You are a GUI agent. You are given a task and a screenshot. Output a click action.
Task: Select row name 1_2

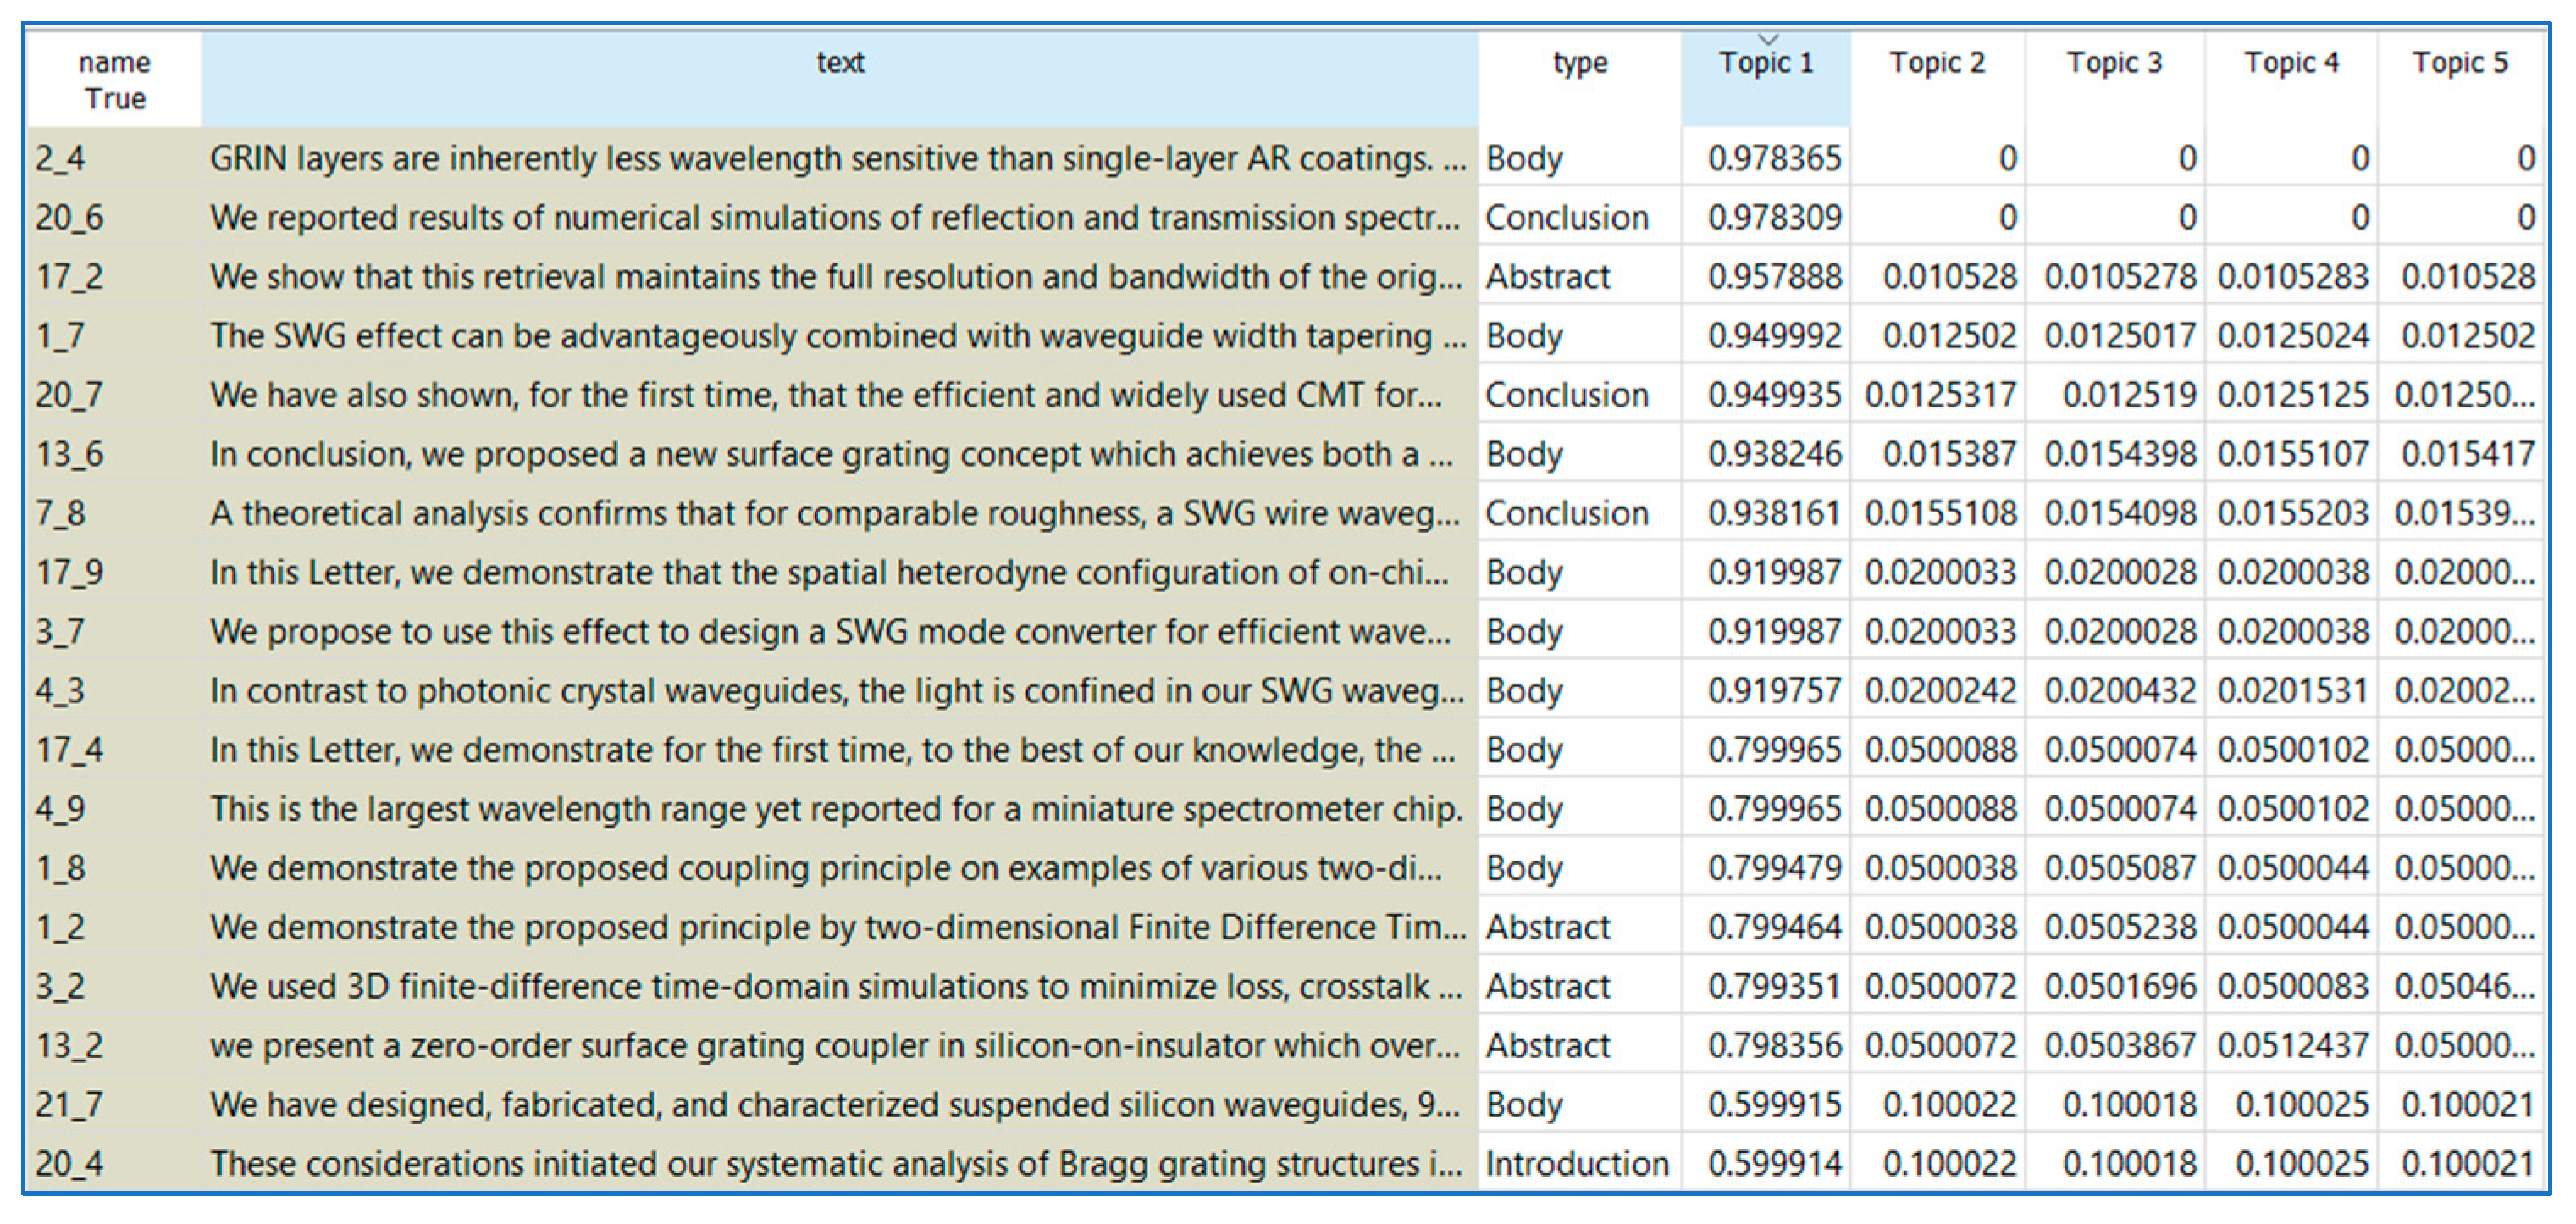click(60, 927)
